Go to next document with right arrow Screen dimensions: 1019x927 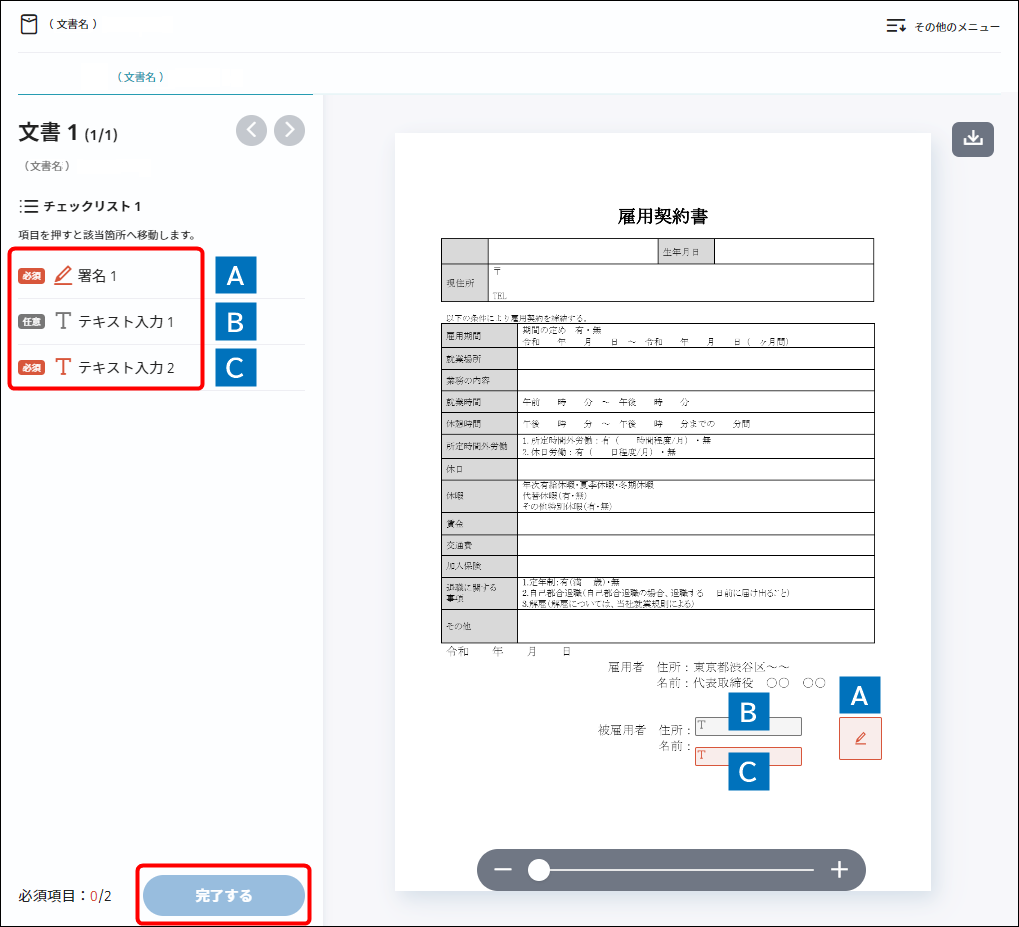[290, 130]
